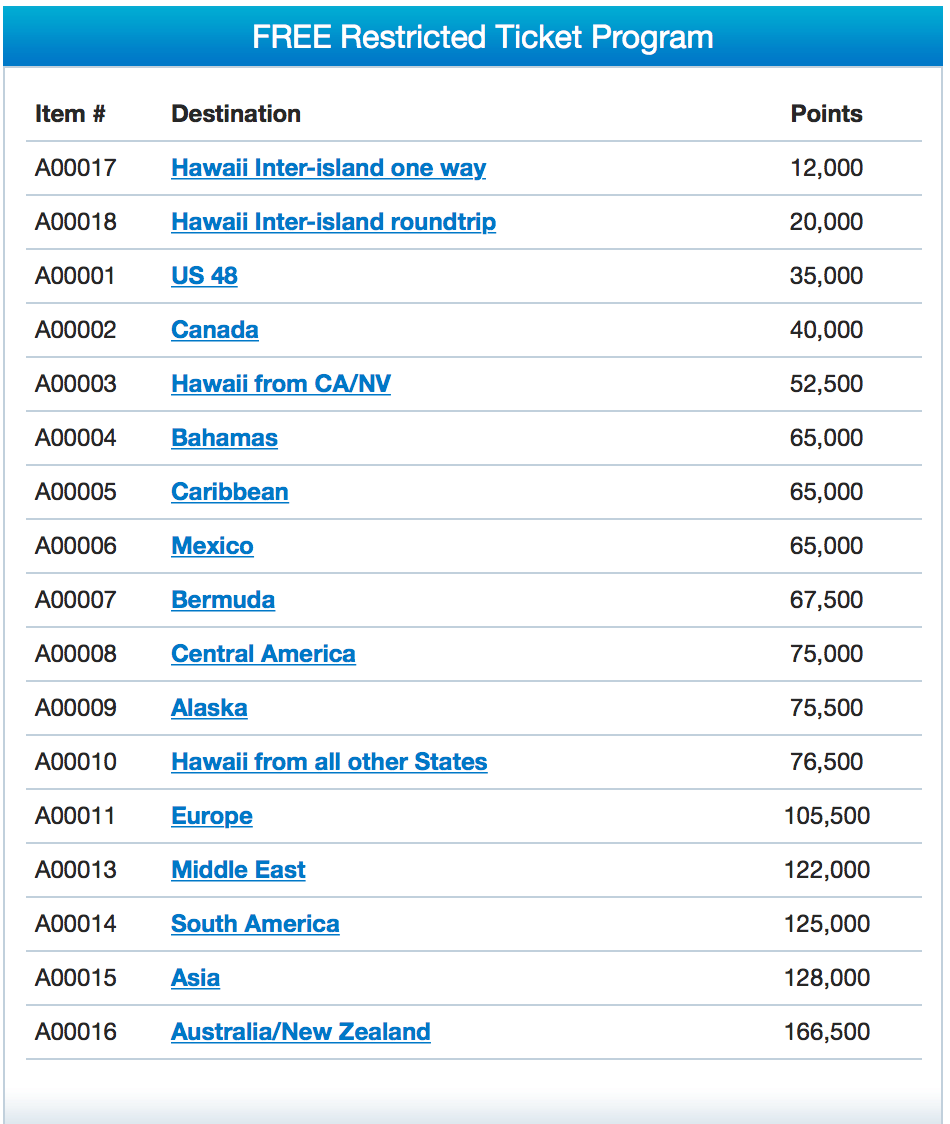
Task: Click the Points column header
Action: pos(826,114)
